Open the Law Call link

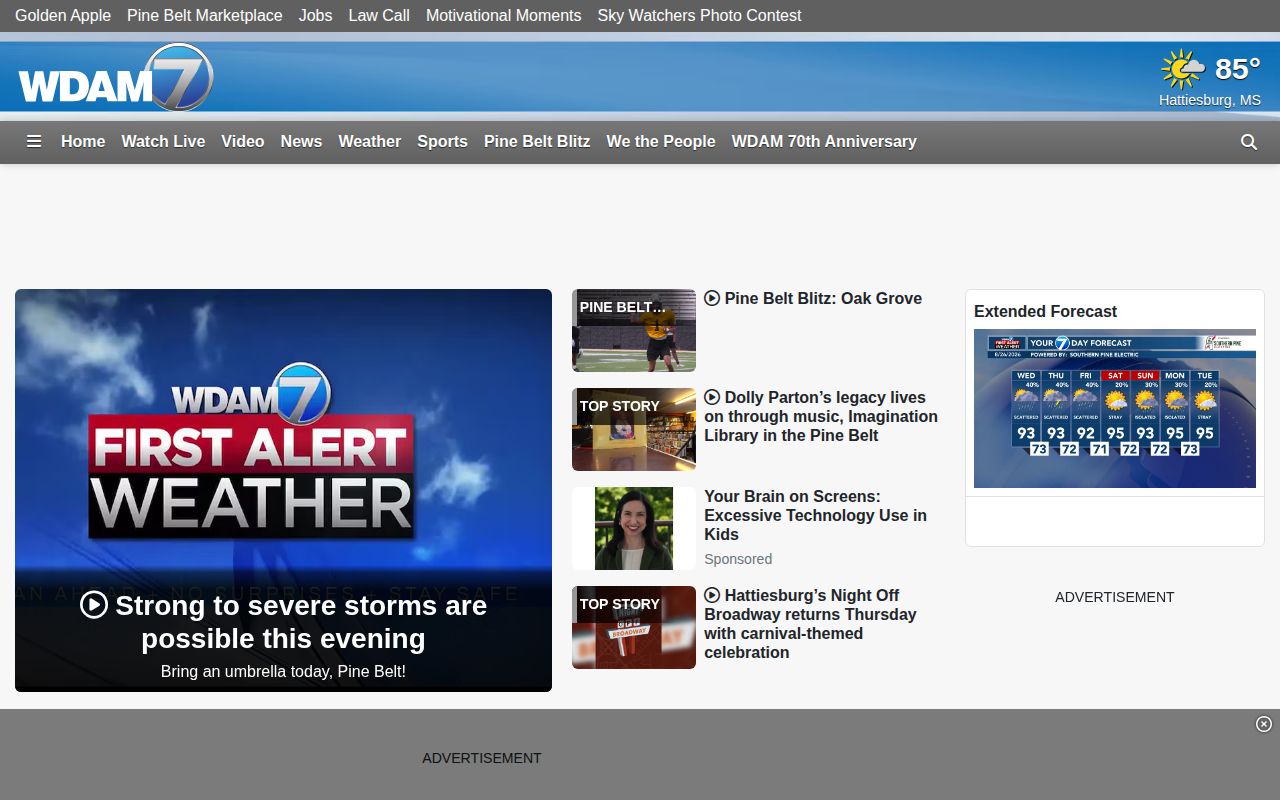coord(379,16)
